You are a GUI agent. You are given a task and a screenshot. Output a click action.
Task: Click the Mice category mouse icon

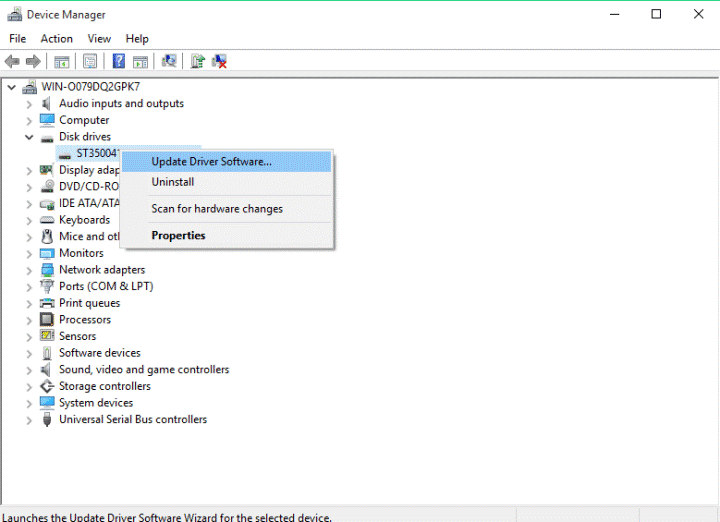click(47, 236)
